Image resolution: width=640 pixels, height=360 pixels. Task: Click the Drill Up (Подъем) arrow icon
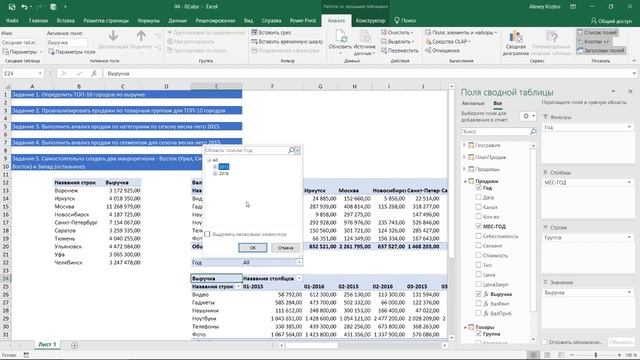click(141, 36)
